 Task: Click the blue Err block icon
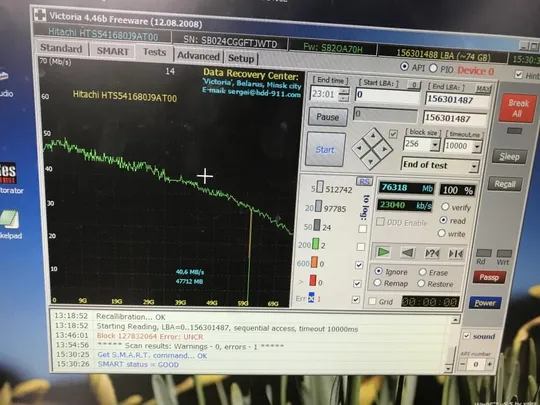coord(311,297)
